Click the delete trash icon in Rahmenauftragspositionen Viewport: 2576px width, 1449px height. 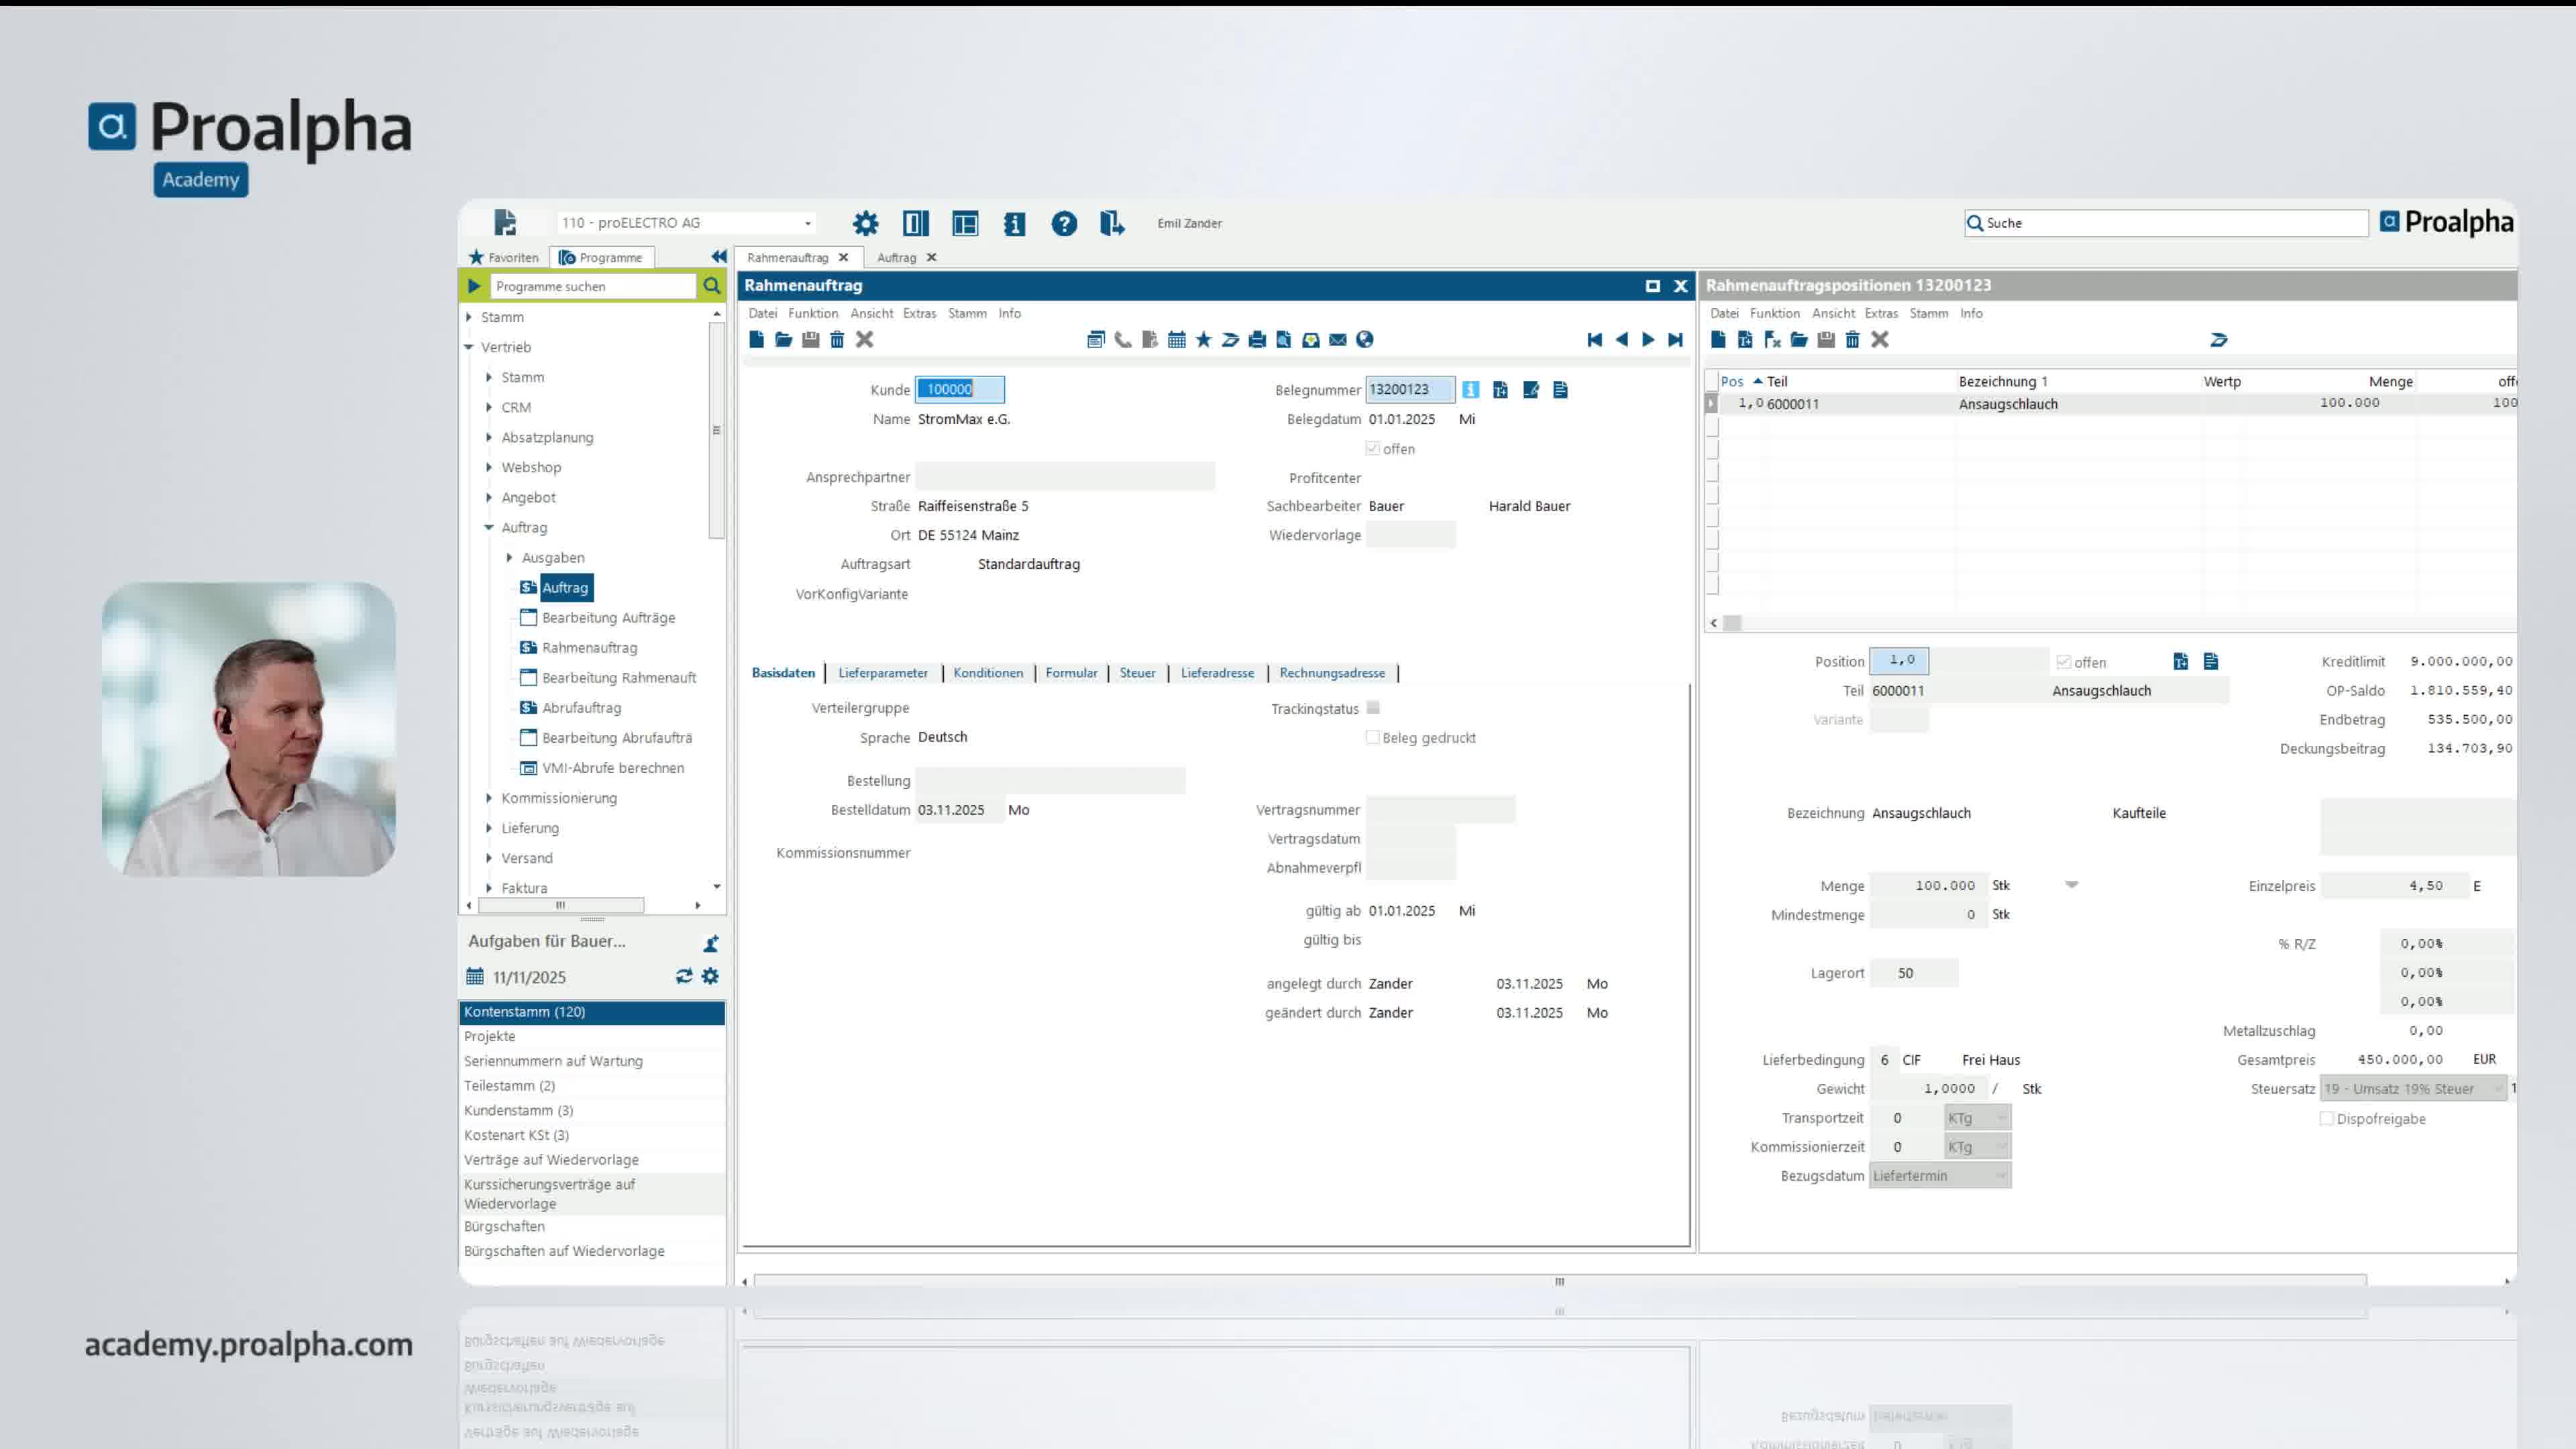click(1854, 340)
